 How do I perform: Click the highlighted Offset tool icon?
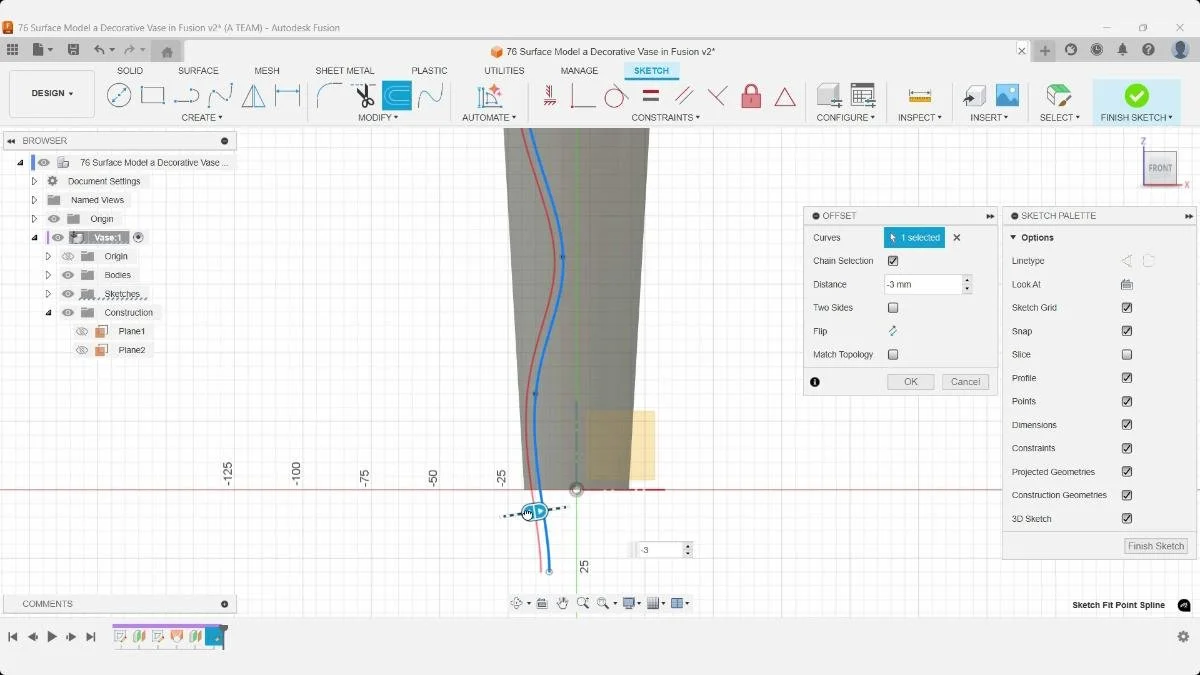(397, 96)
